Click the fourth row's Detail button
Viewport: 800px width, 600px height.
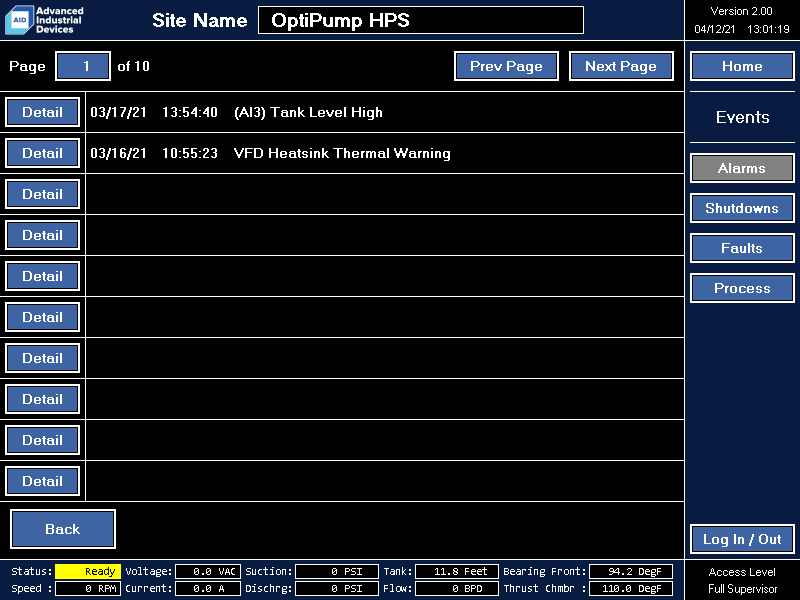pyautogui.click(x=42, y=235)
